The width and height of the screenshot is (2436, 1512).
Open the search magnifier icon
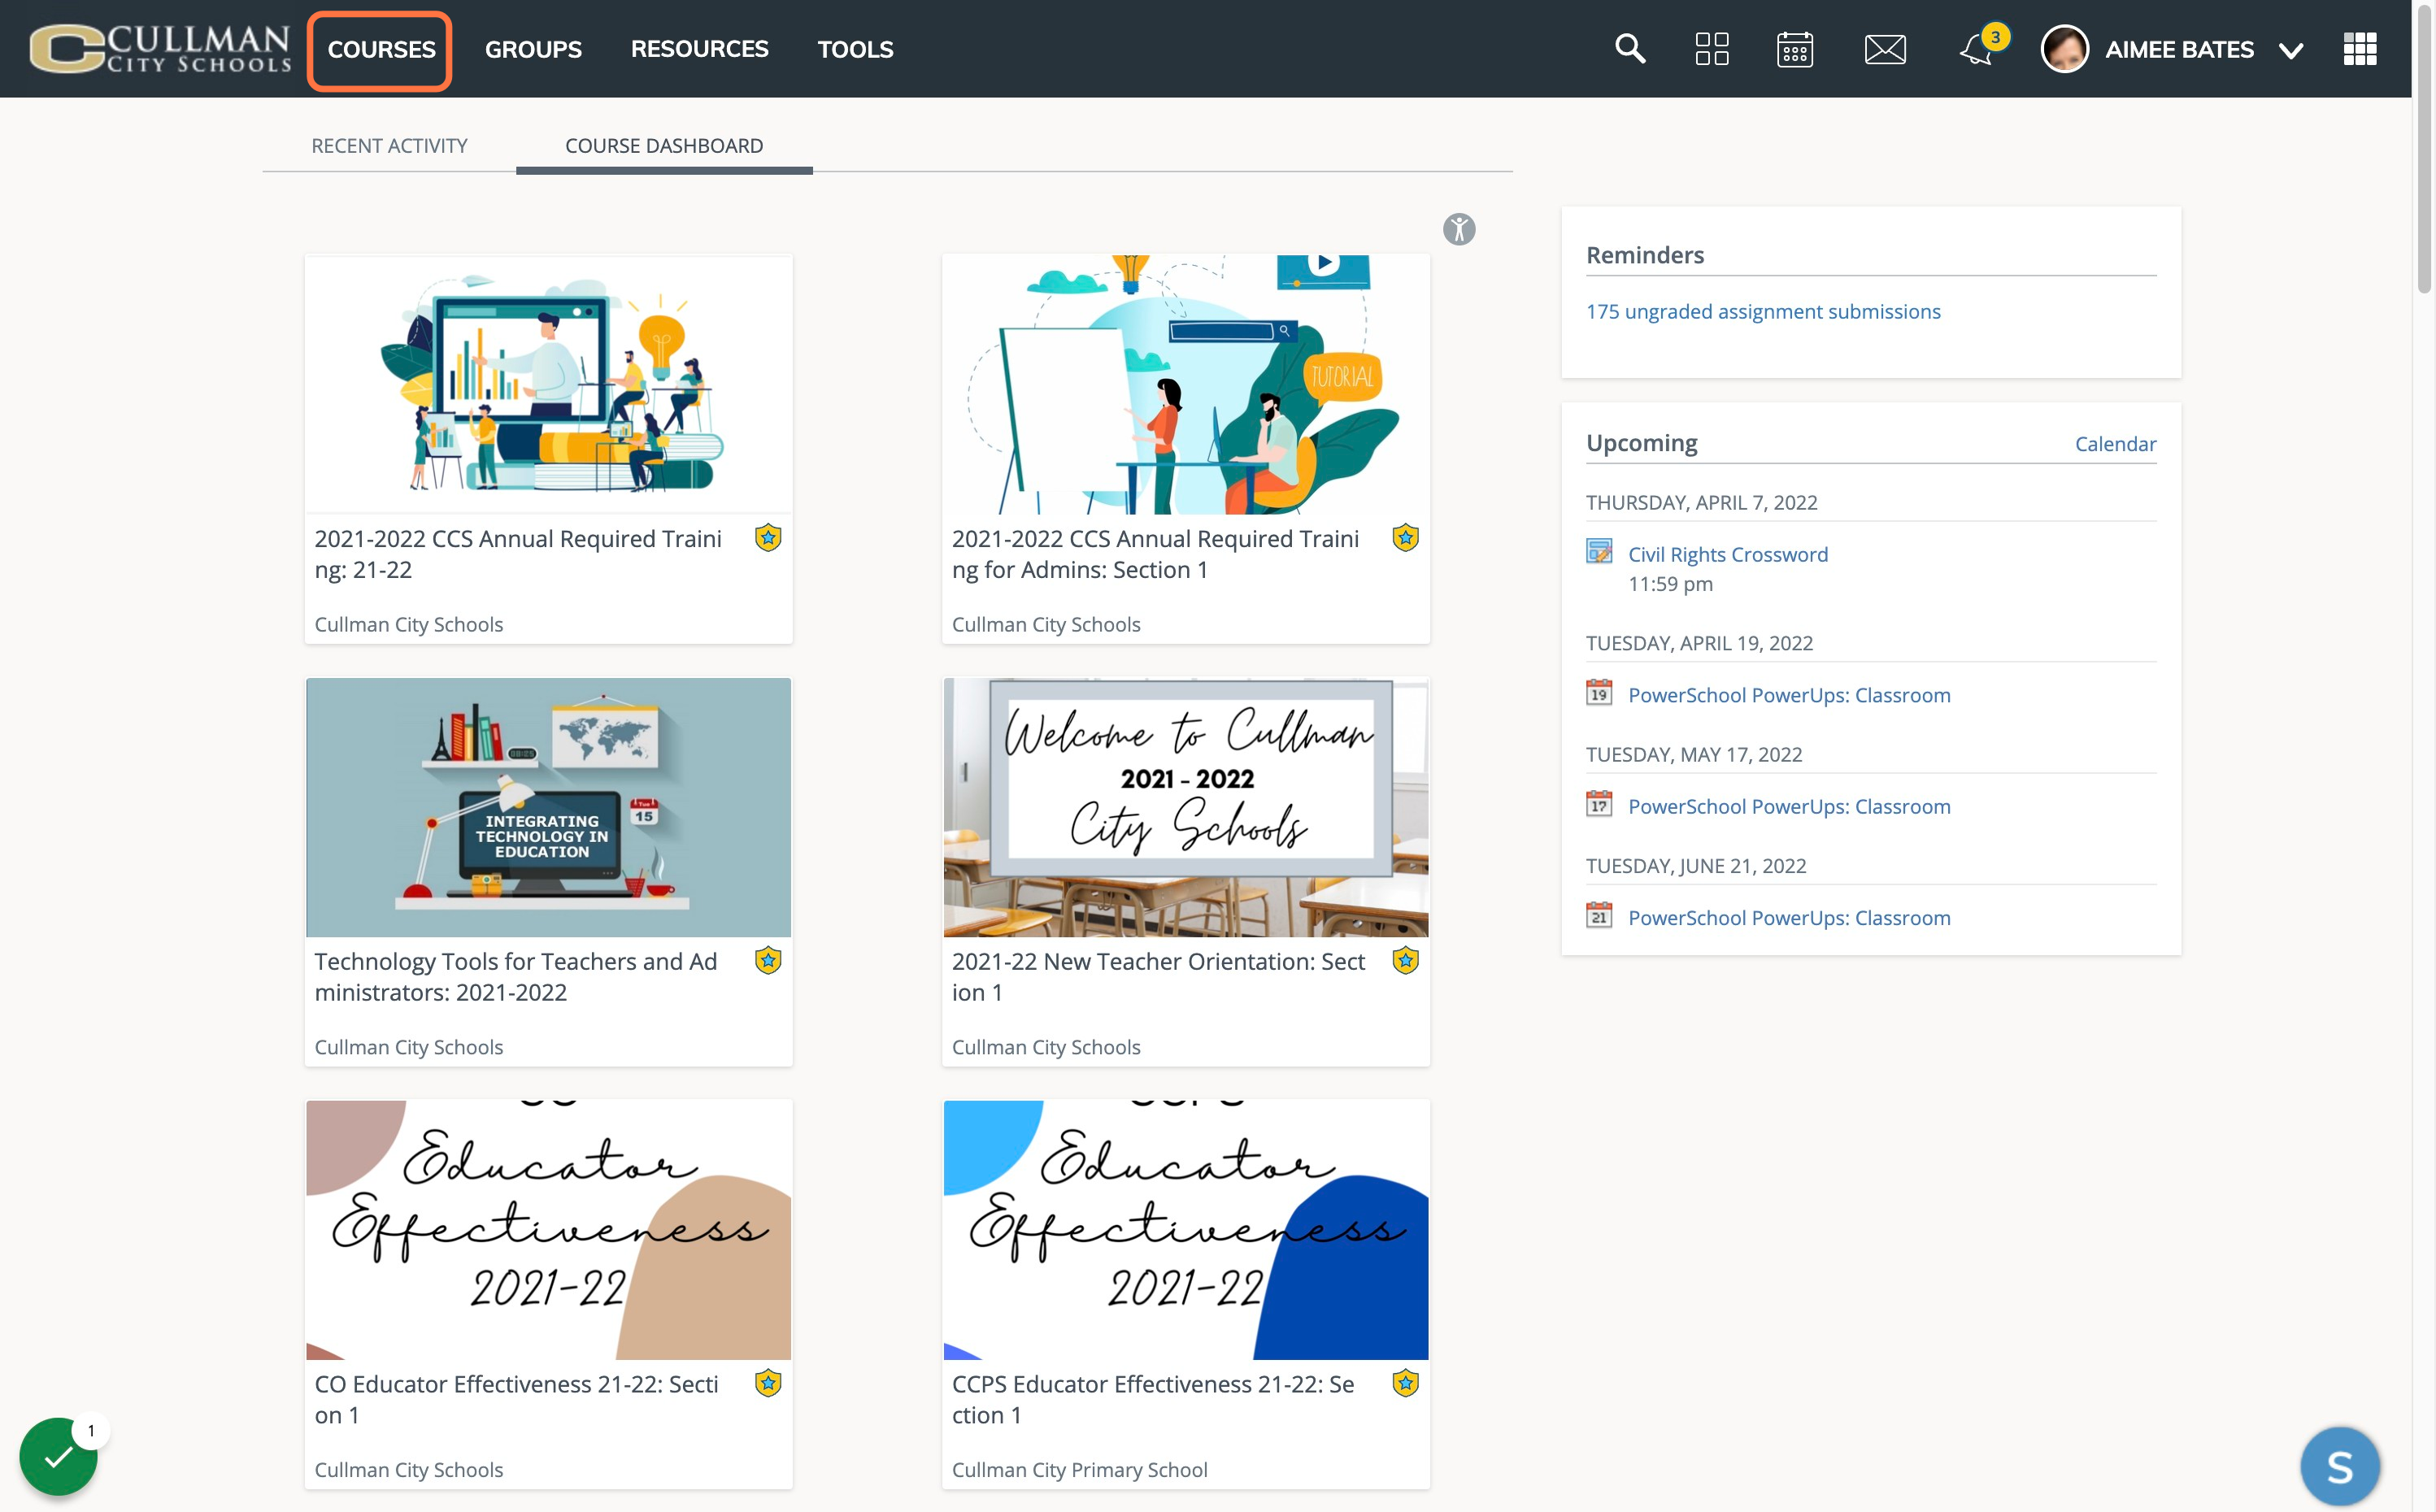[1630, 48]
